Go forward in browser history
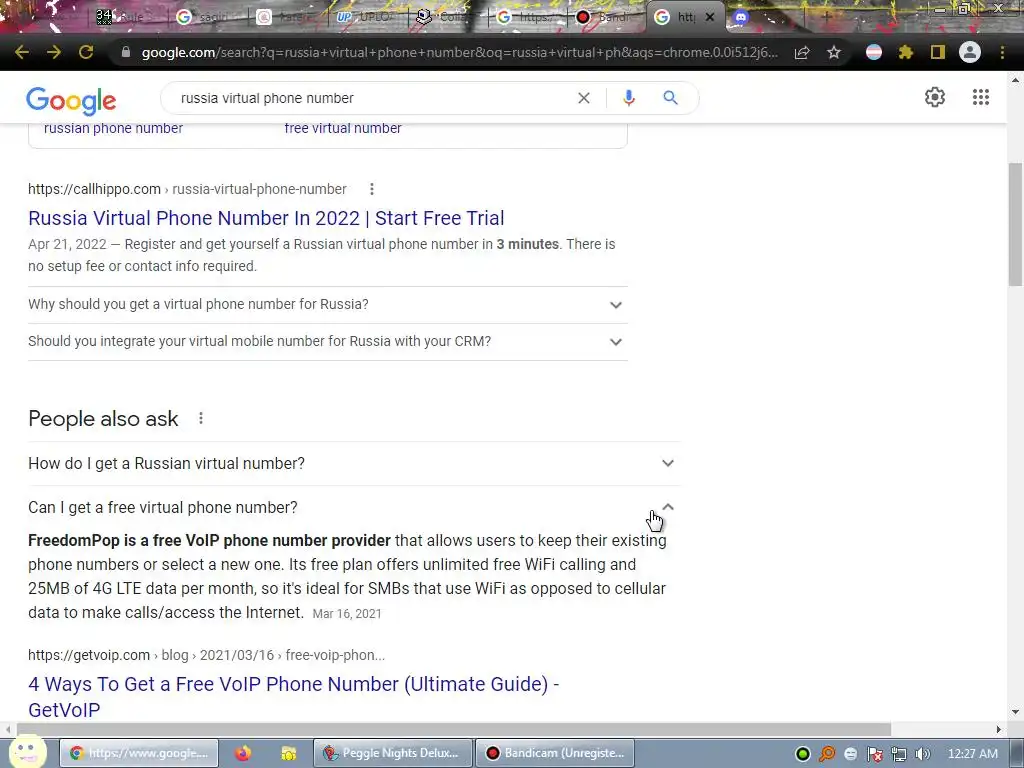Image resolution: width=1024 pixels, height=768 pixels. point(54,52)
